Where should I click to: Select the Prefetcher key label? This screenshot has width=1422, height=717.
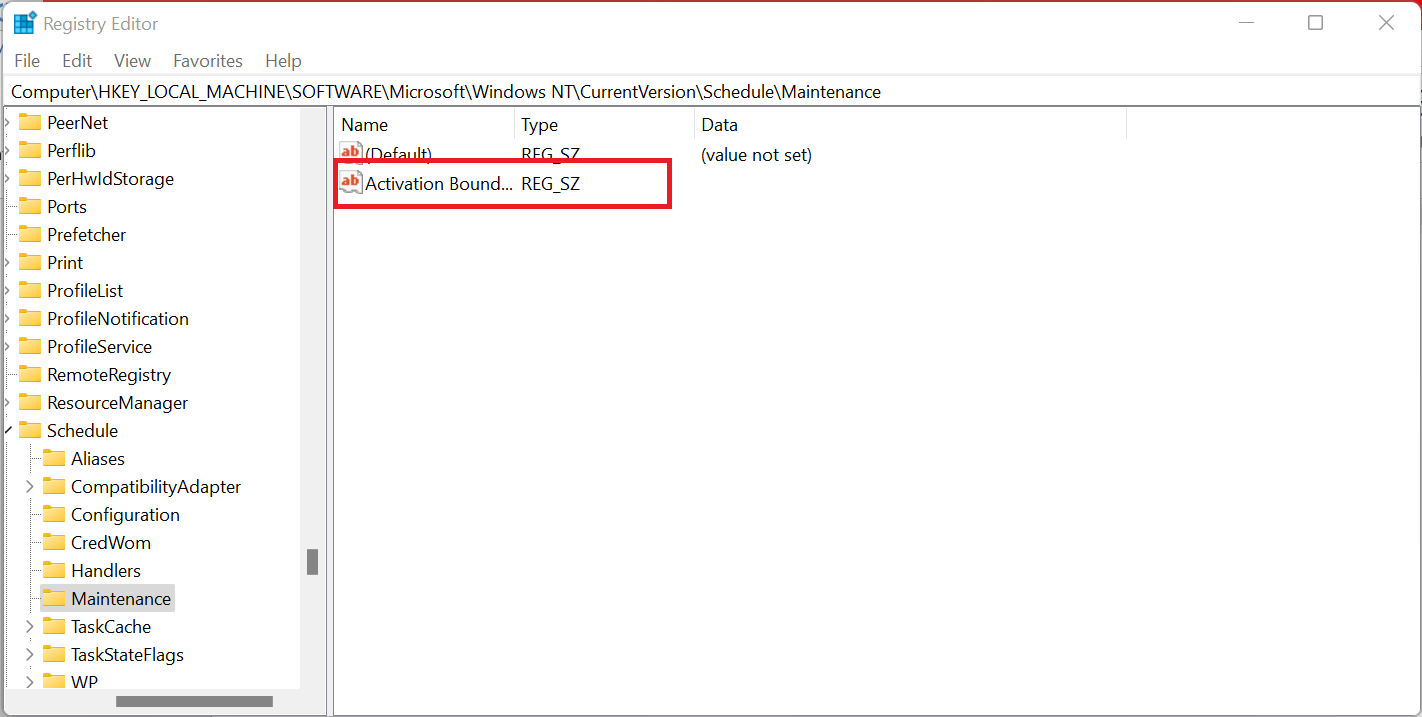pos(86,235)
